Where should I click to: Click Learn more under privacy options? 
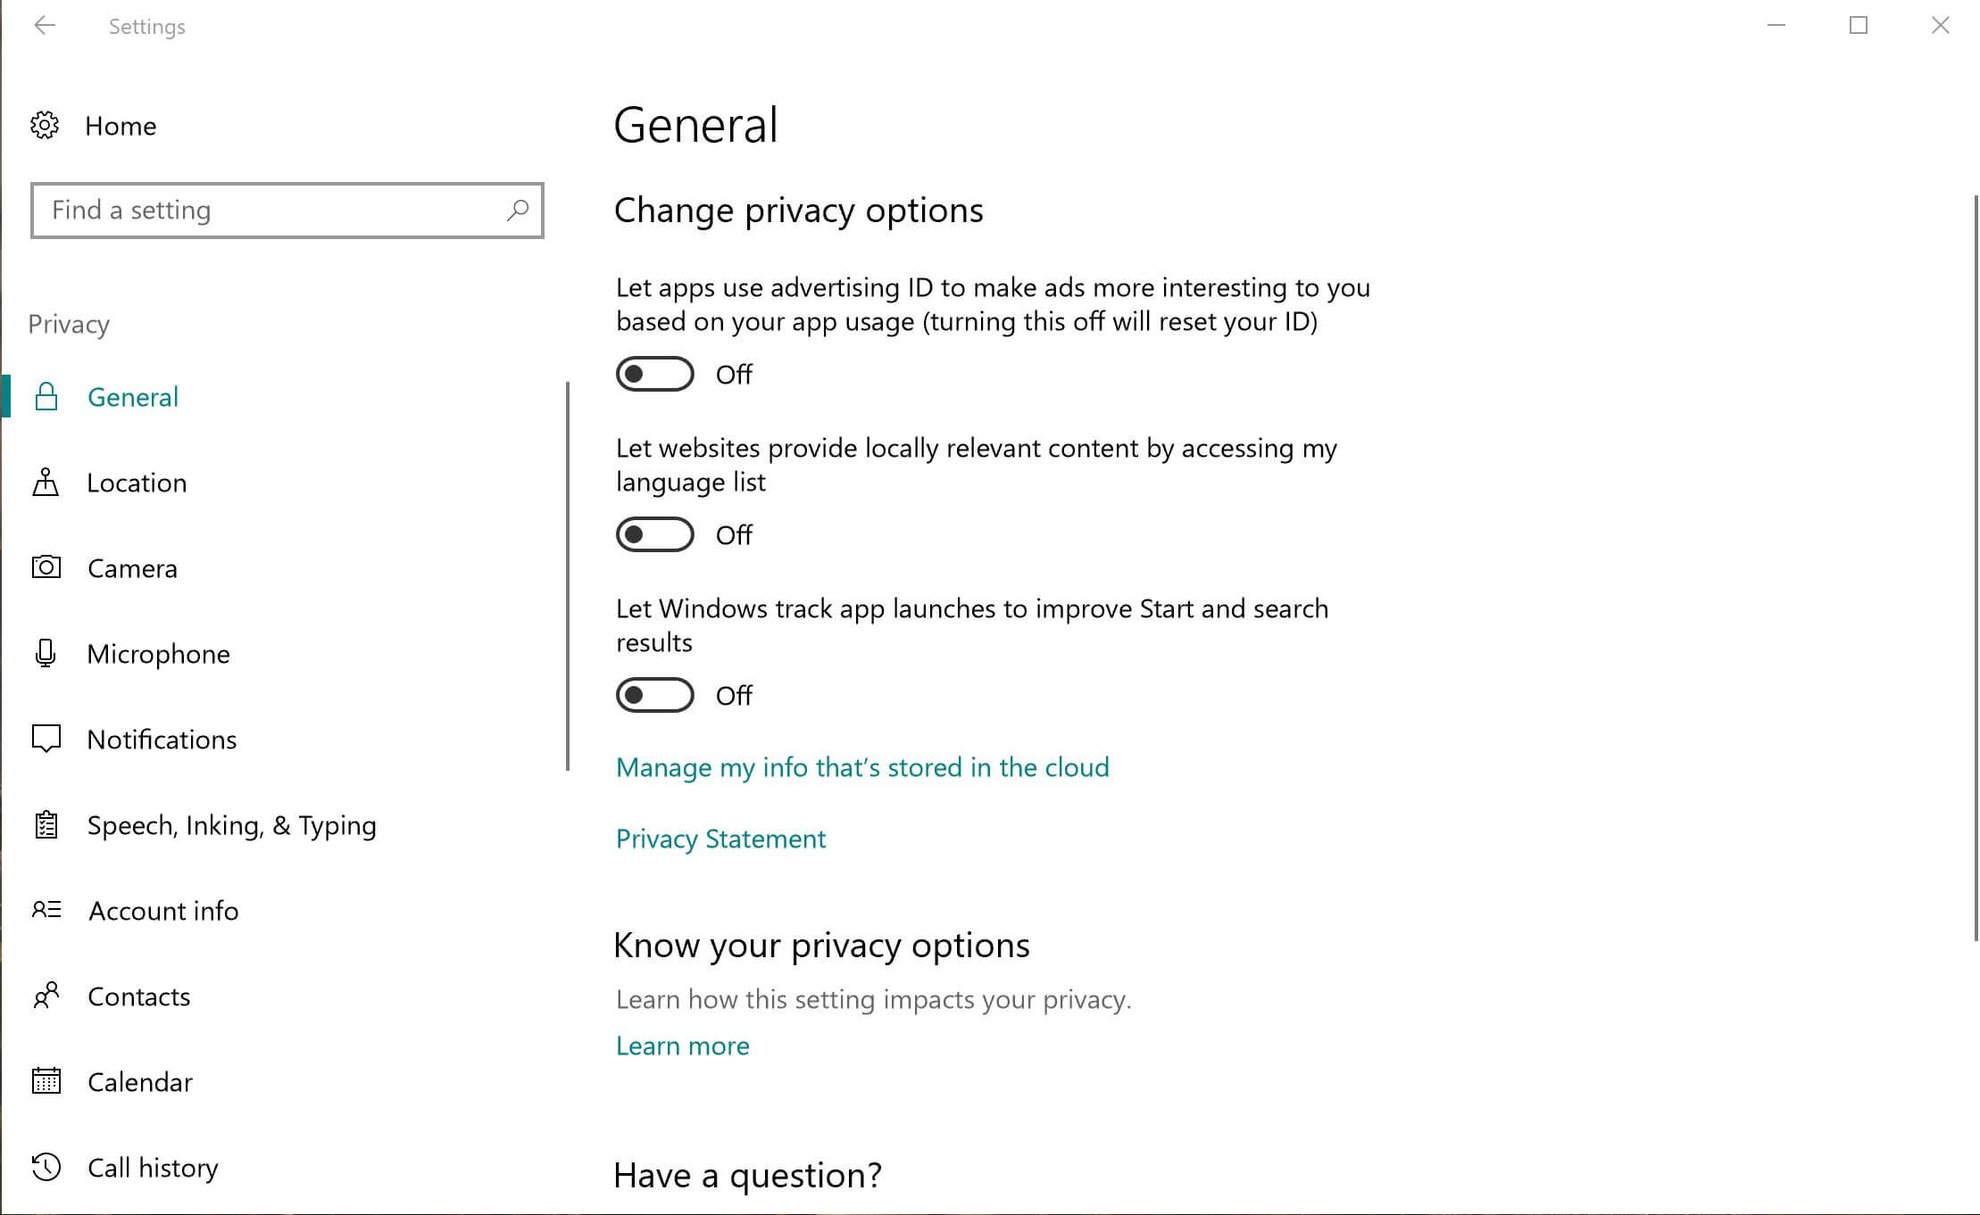(682, 1045)
